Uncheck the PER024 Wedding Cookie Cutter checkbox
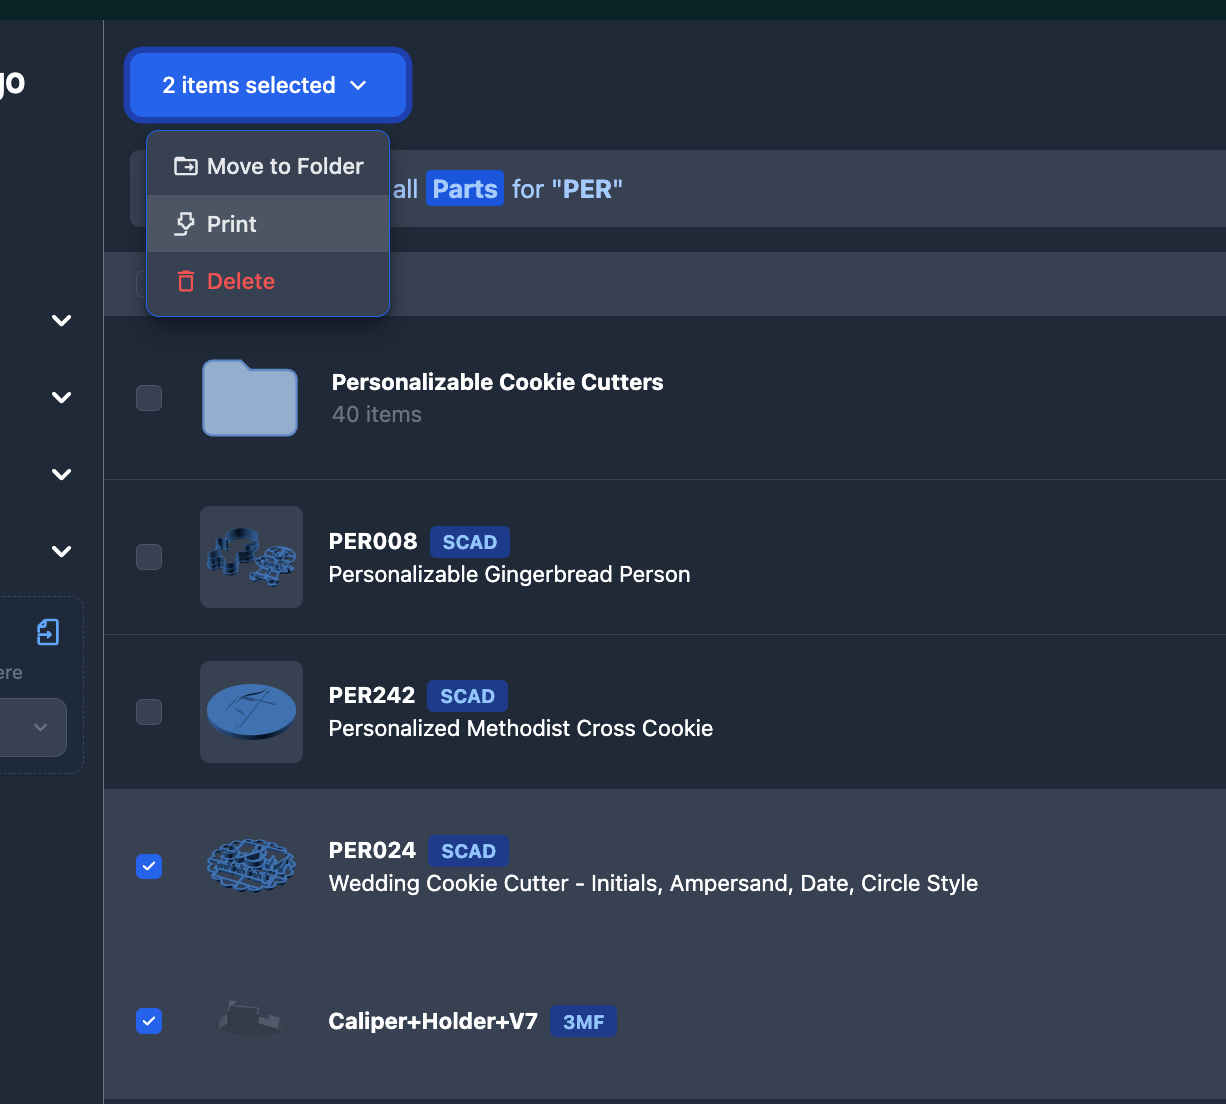Screen dimensions: 1226x1104 149,866
